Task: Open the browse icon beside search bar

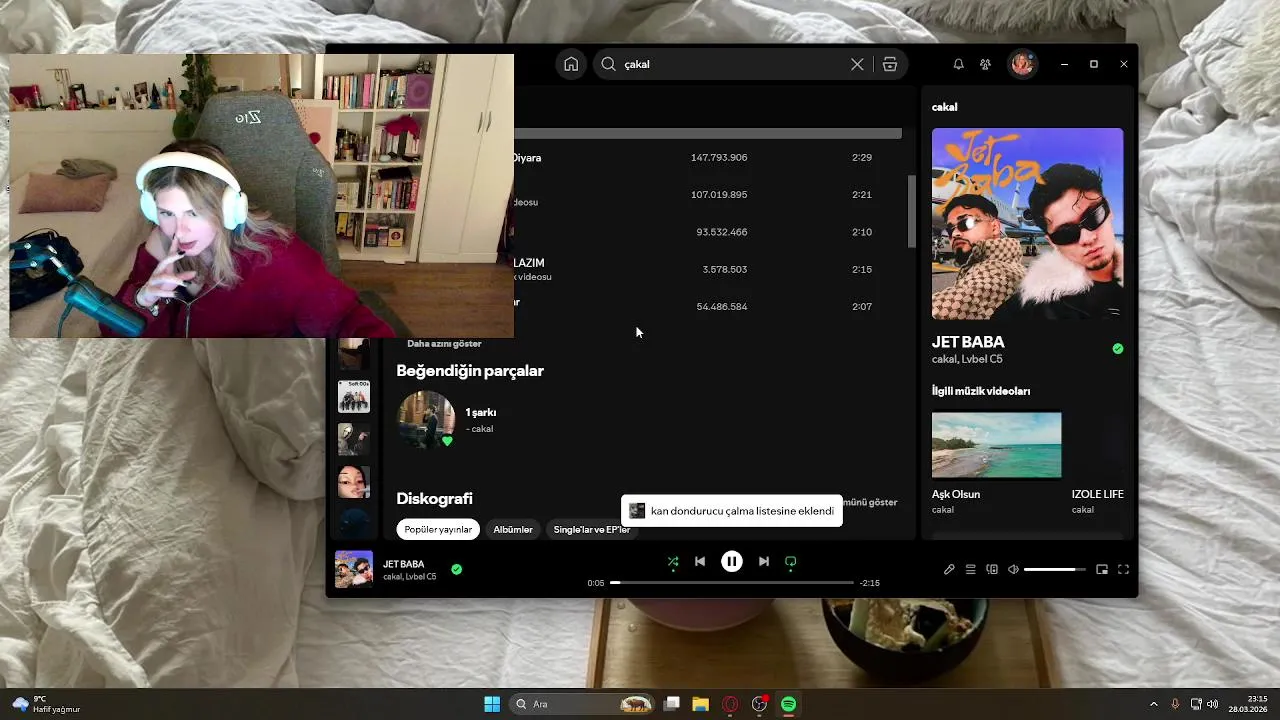Action: point(890,64)
